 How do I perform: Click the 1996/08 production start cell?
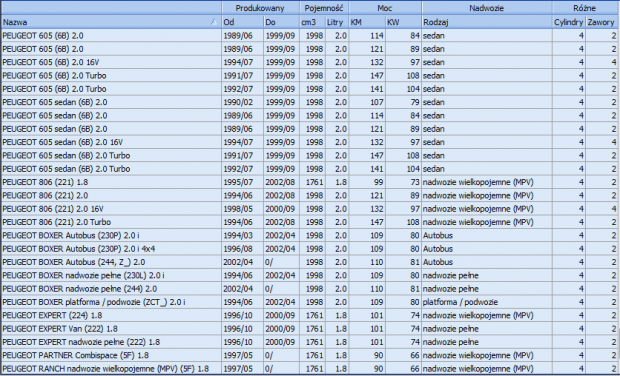click(242, 249)
